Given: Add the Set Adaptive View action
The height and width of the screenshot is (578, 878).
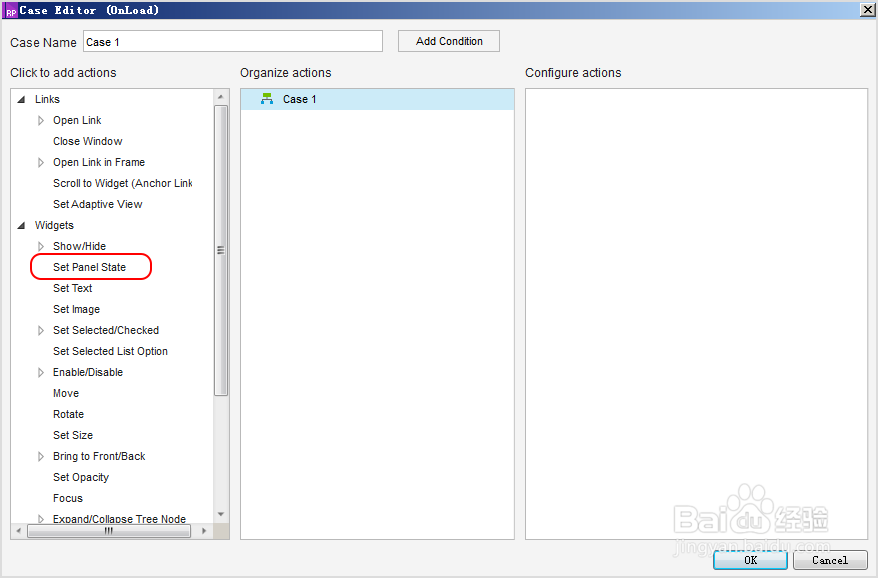Looking at the screenshot, I should pyautogui.click(x=97, y=204).
